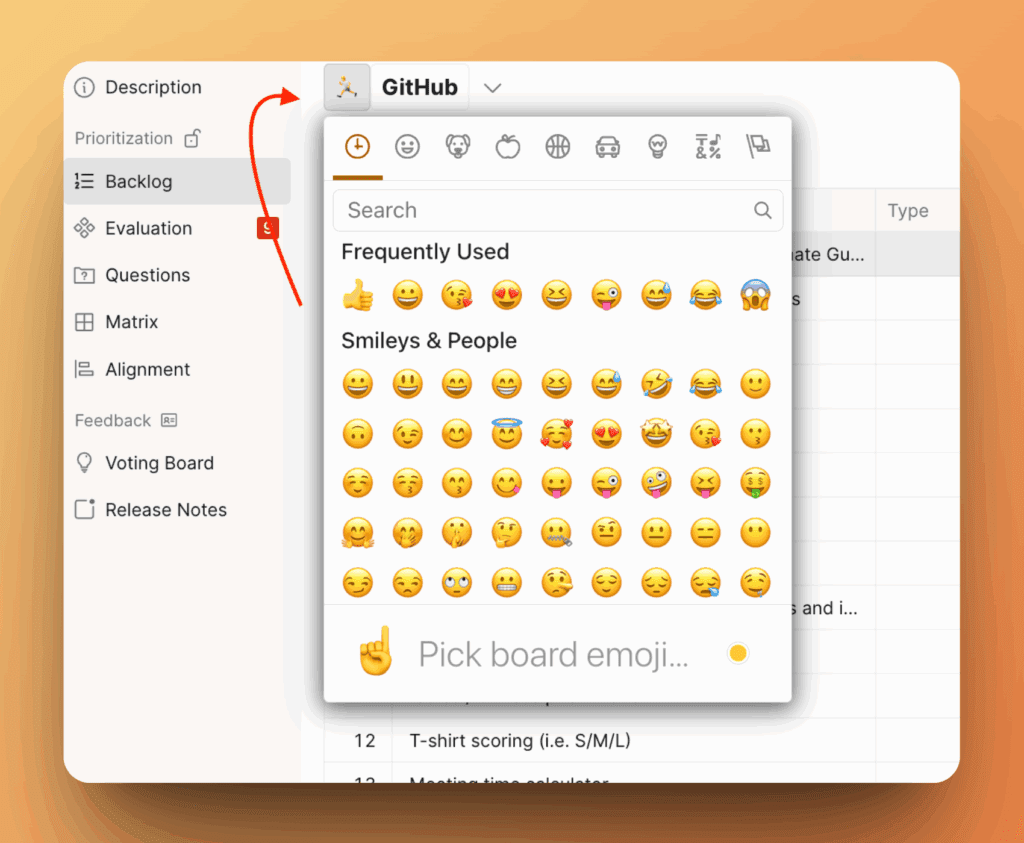Switch to Smileys & People emoji category
Viewport: 1024px width, 843px height.
click(x=407, y=147)
